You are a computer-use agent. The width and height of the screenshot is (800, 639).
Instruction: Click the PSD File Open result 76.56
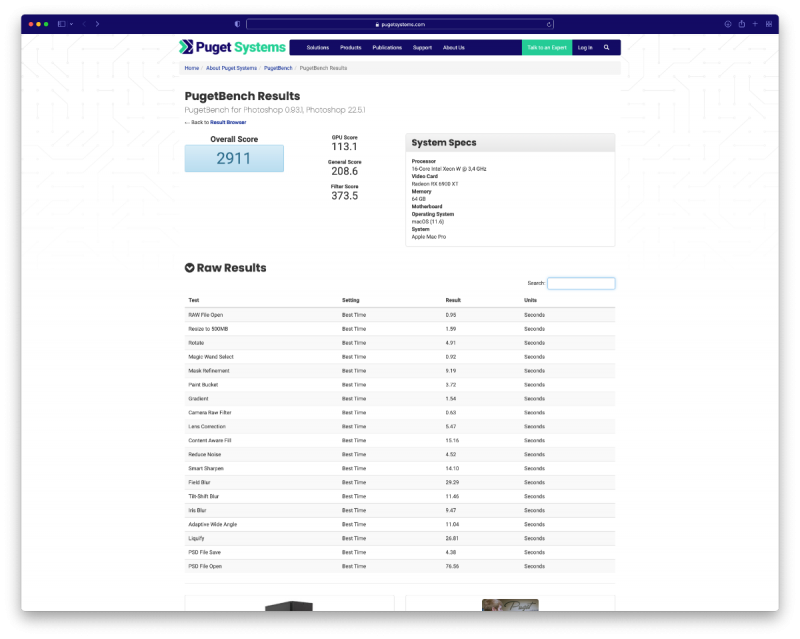tap(452, 567)
